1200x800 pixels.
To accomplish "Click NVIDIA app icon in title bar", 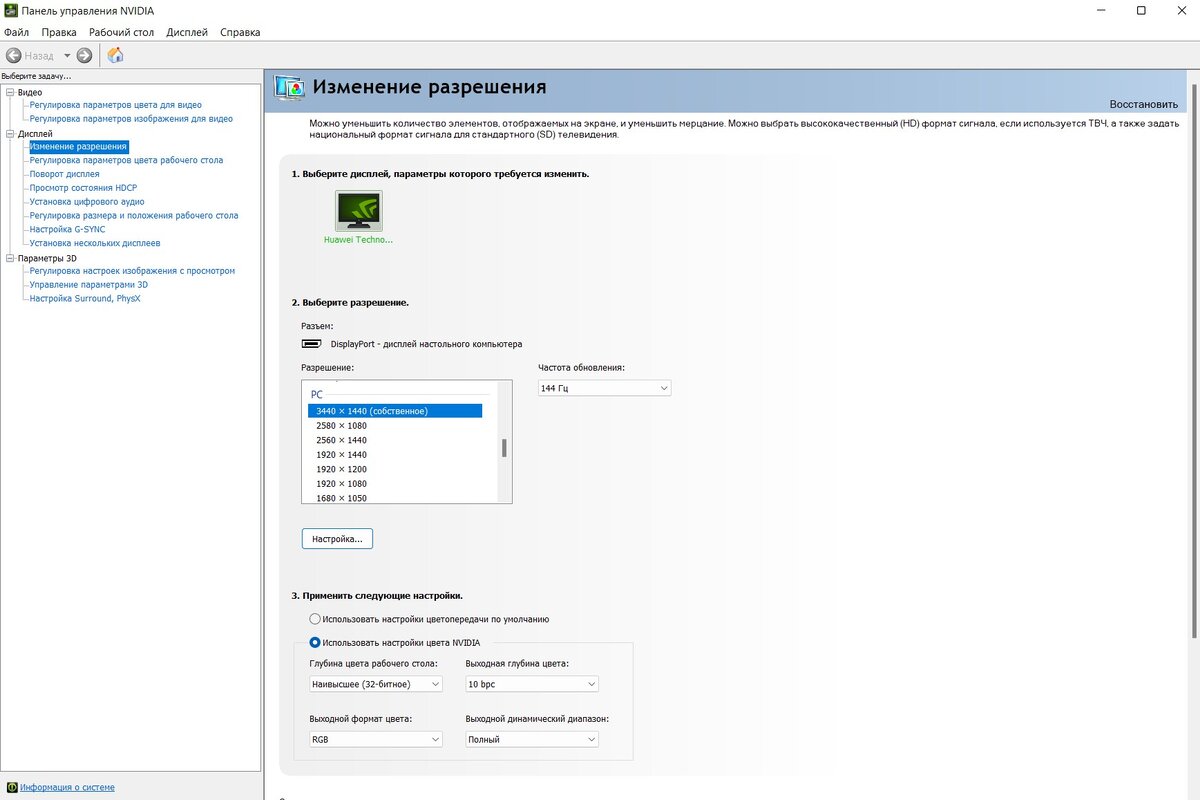I will [10, 10].
